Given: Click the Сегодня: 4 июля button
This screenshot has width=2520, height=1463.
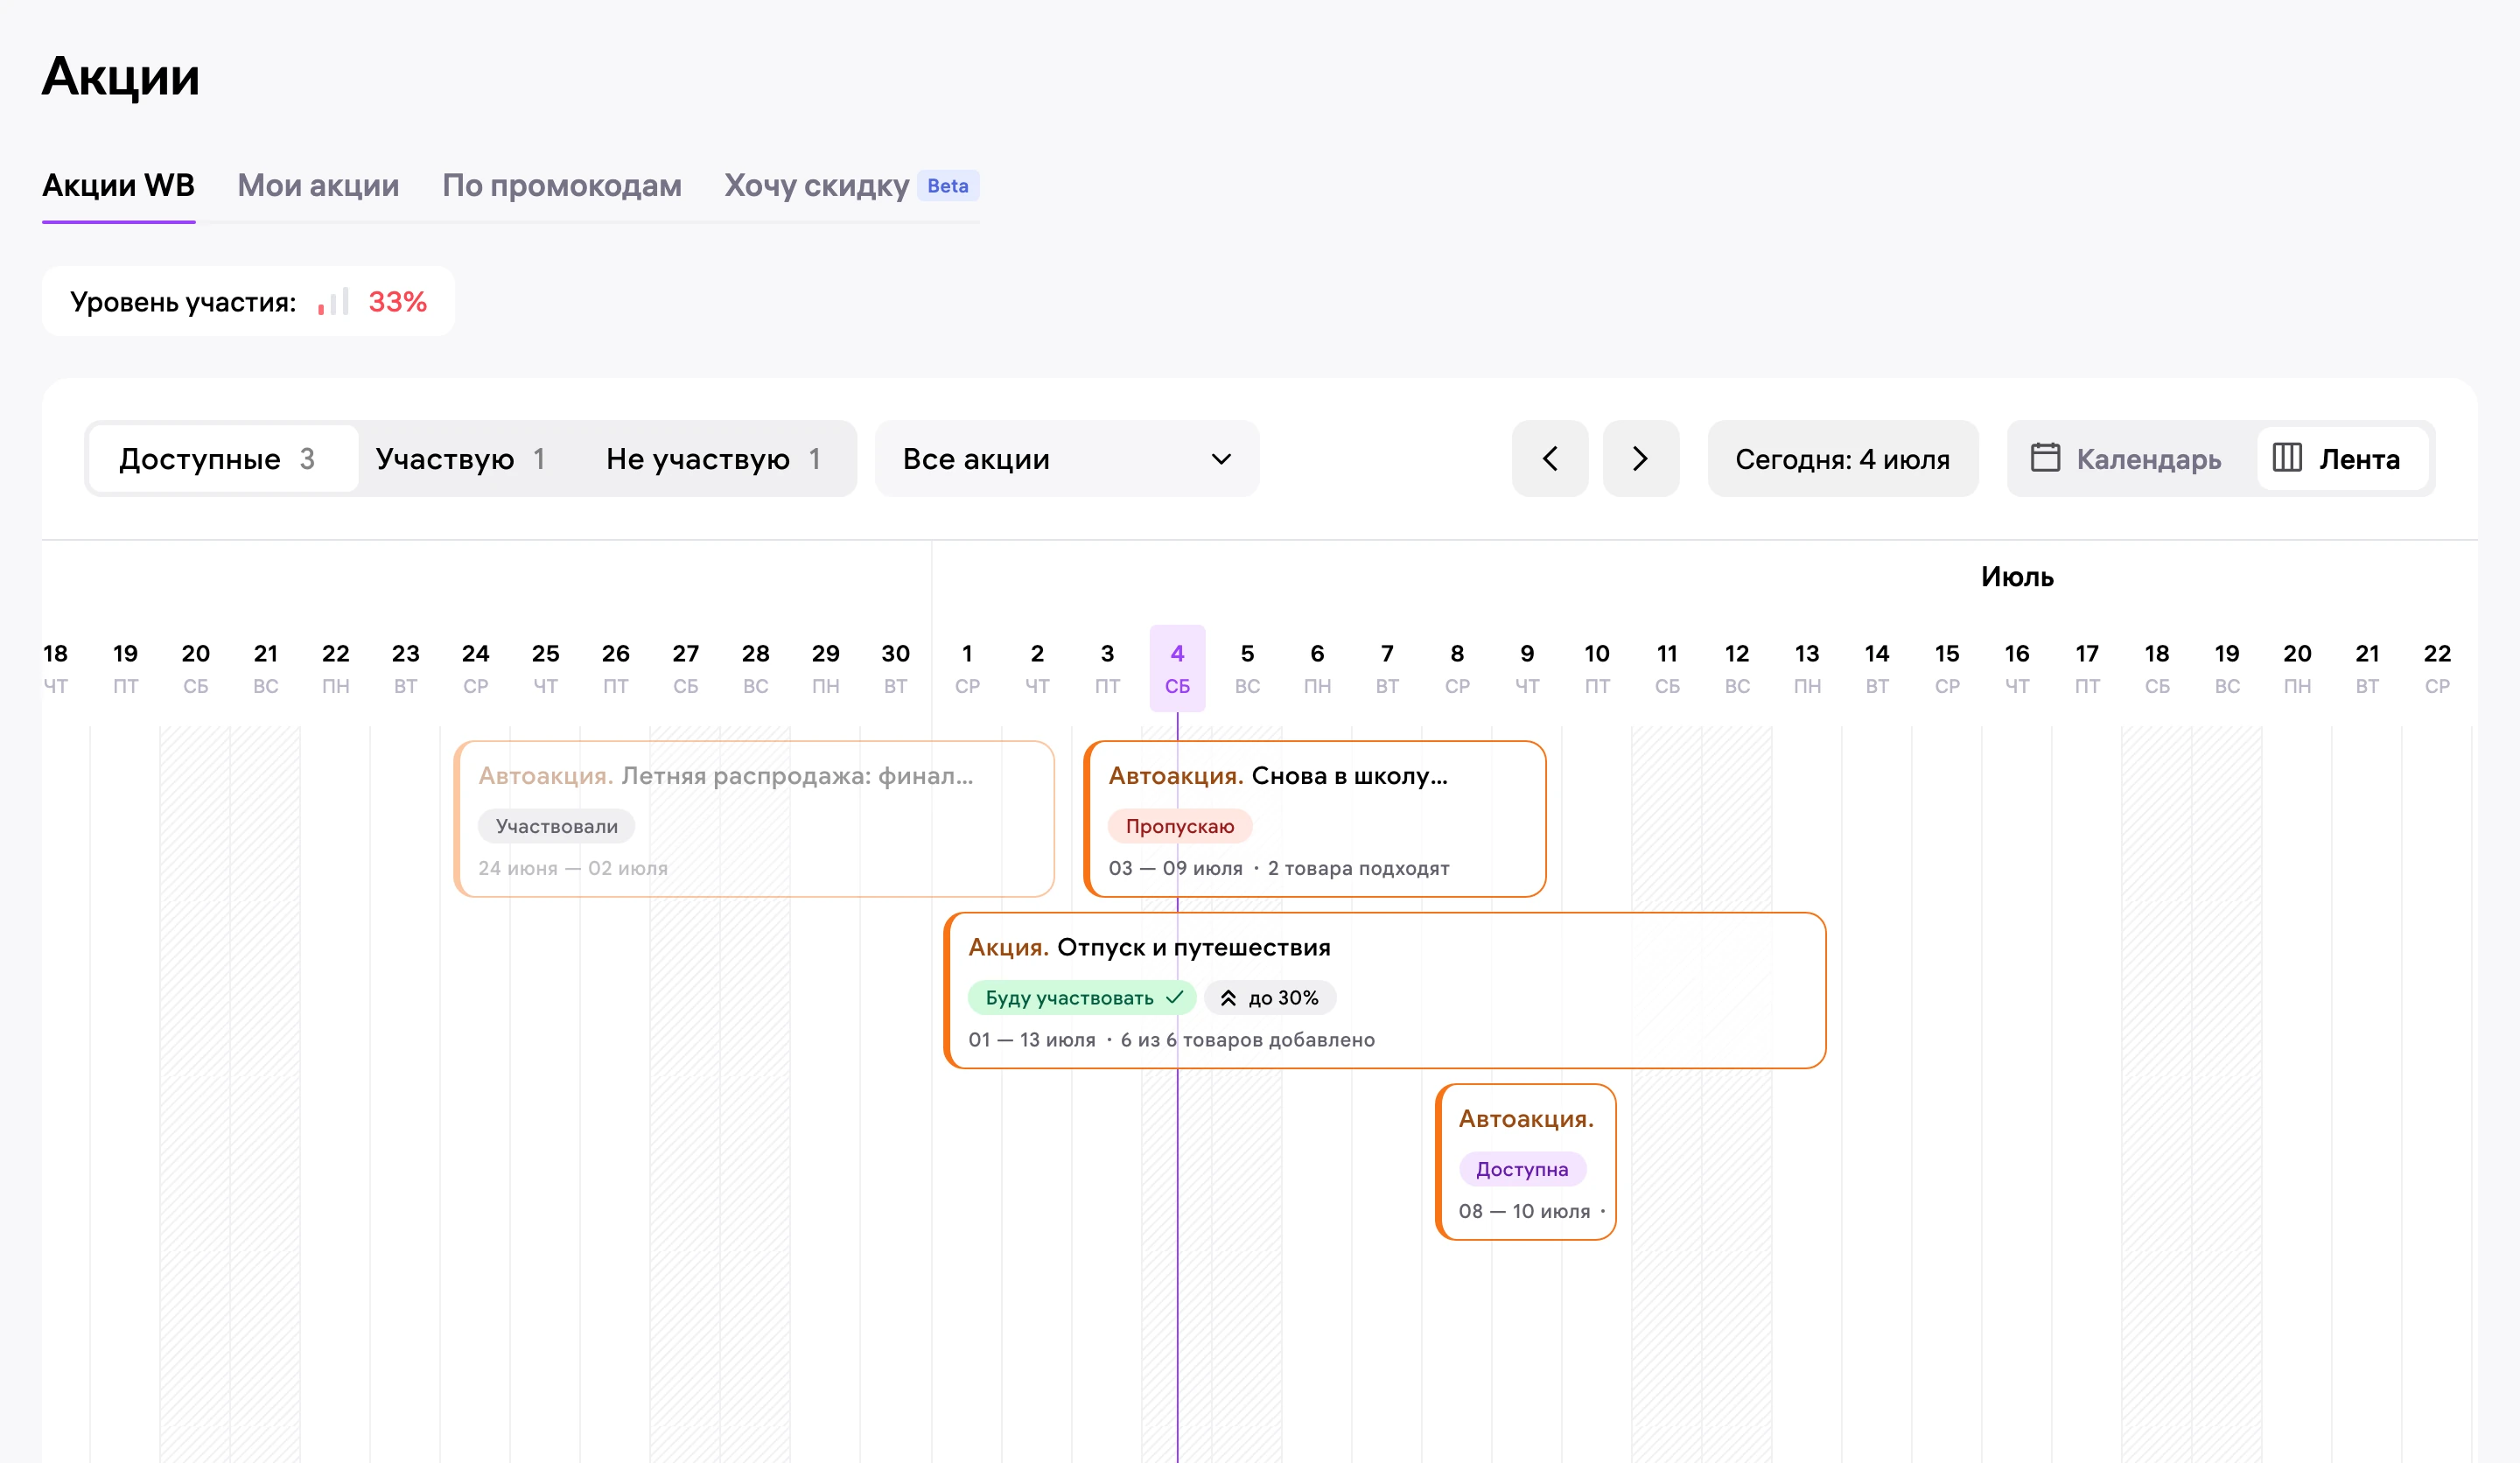Looking at the screenshot, I should click(1842, 459).
